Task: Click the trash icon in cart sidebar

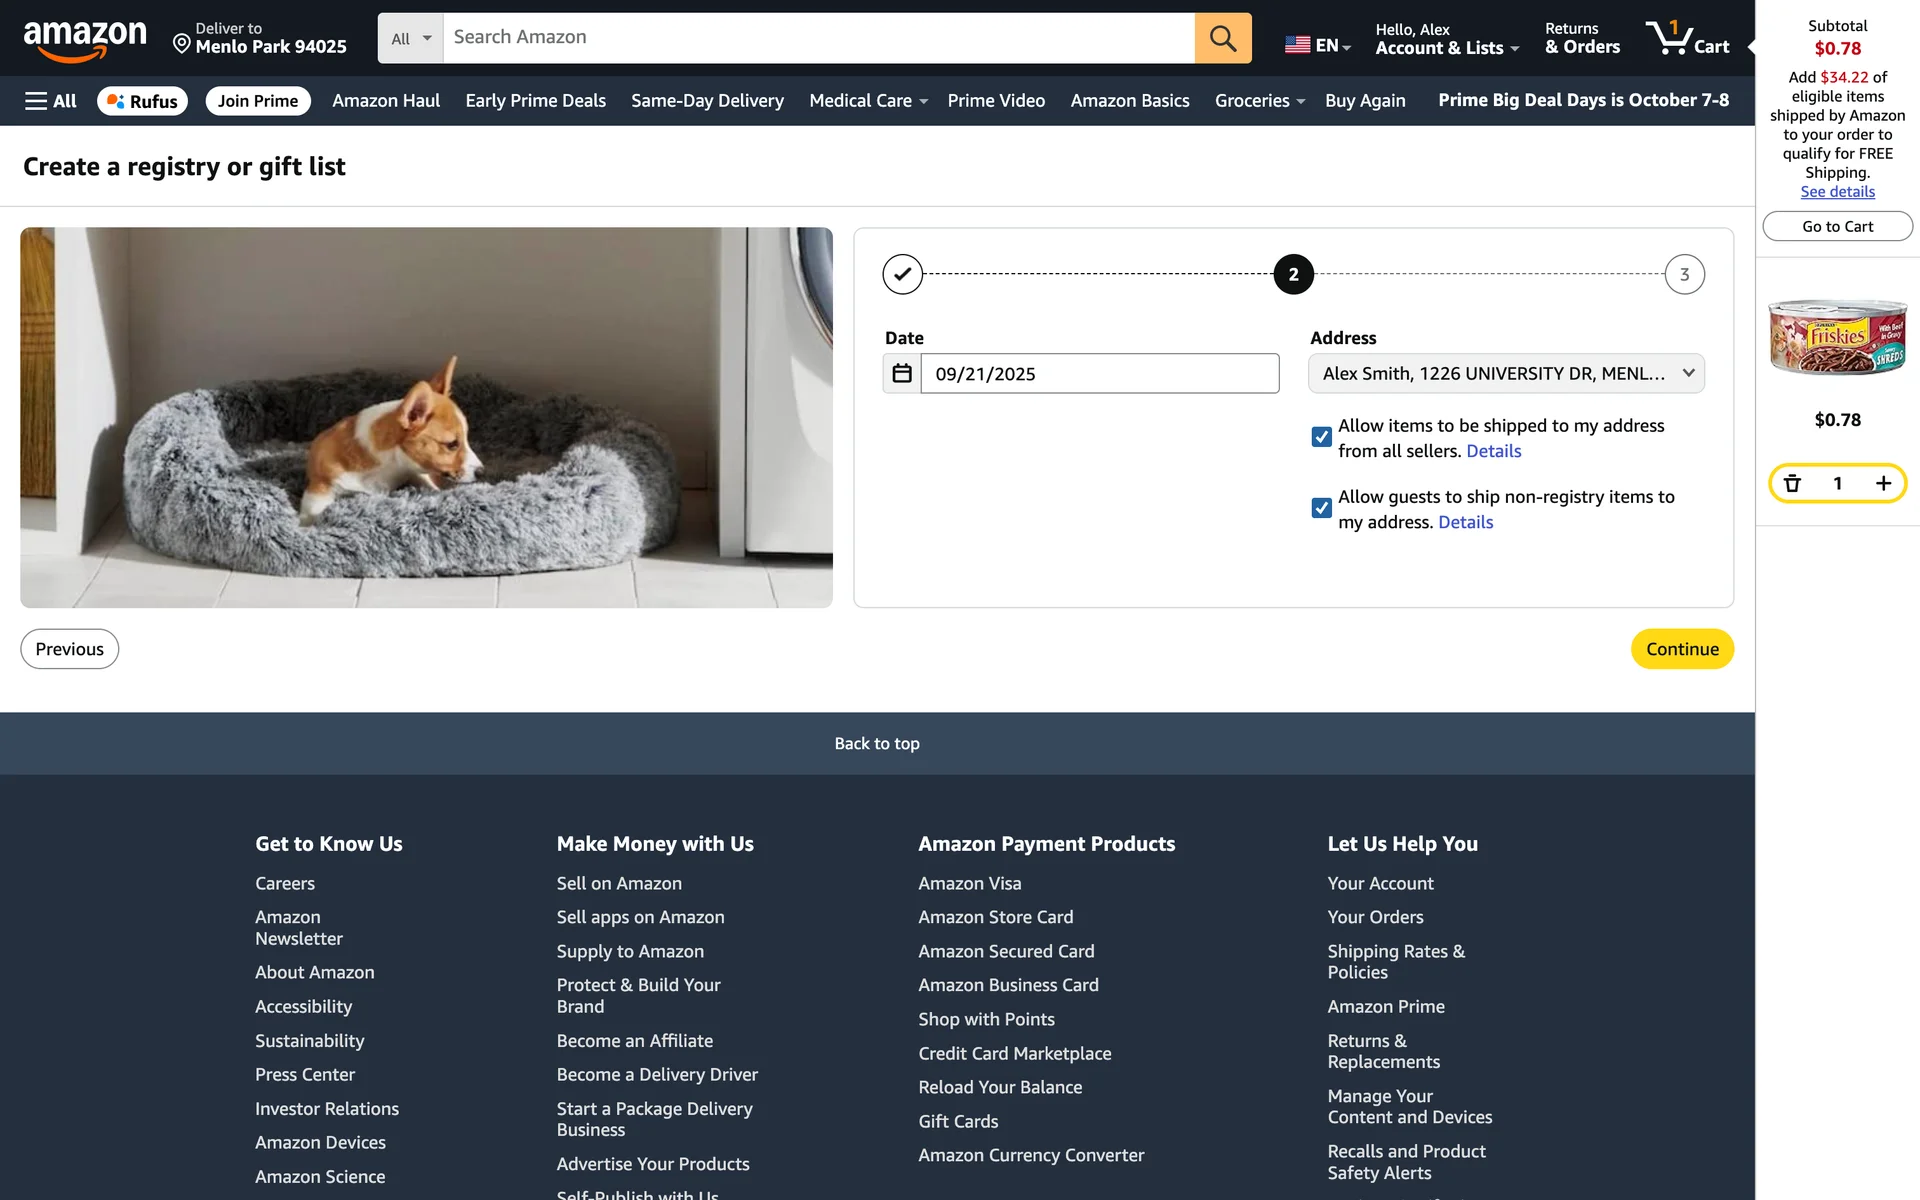Action: pos(1792,484)
